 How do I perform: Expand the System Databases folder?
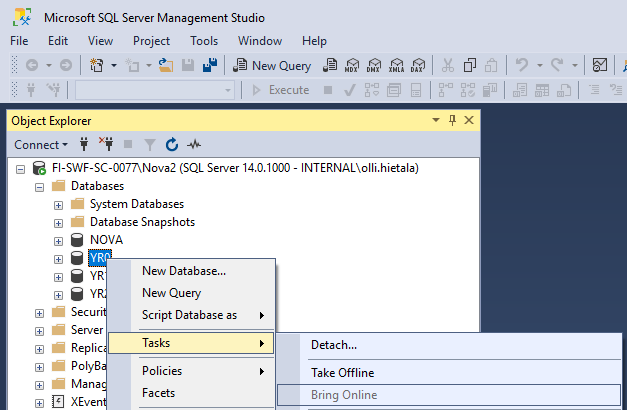point(58,204)
